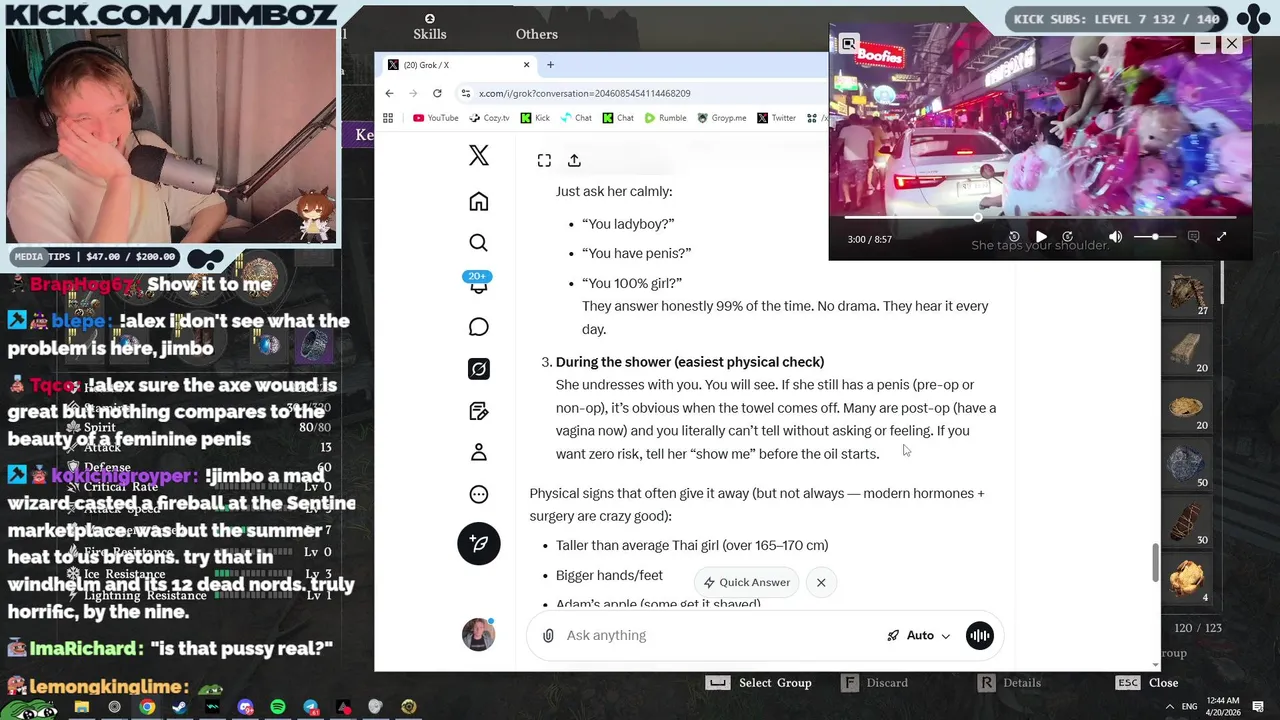Image resolution: width=1280 pixels, height=720 pixels.
Task: Open a new browser tab
Action: click(550, 65)
